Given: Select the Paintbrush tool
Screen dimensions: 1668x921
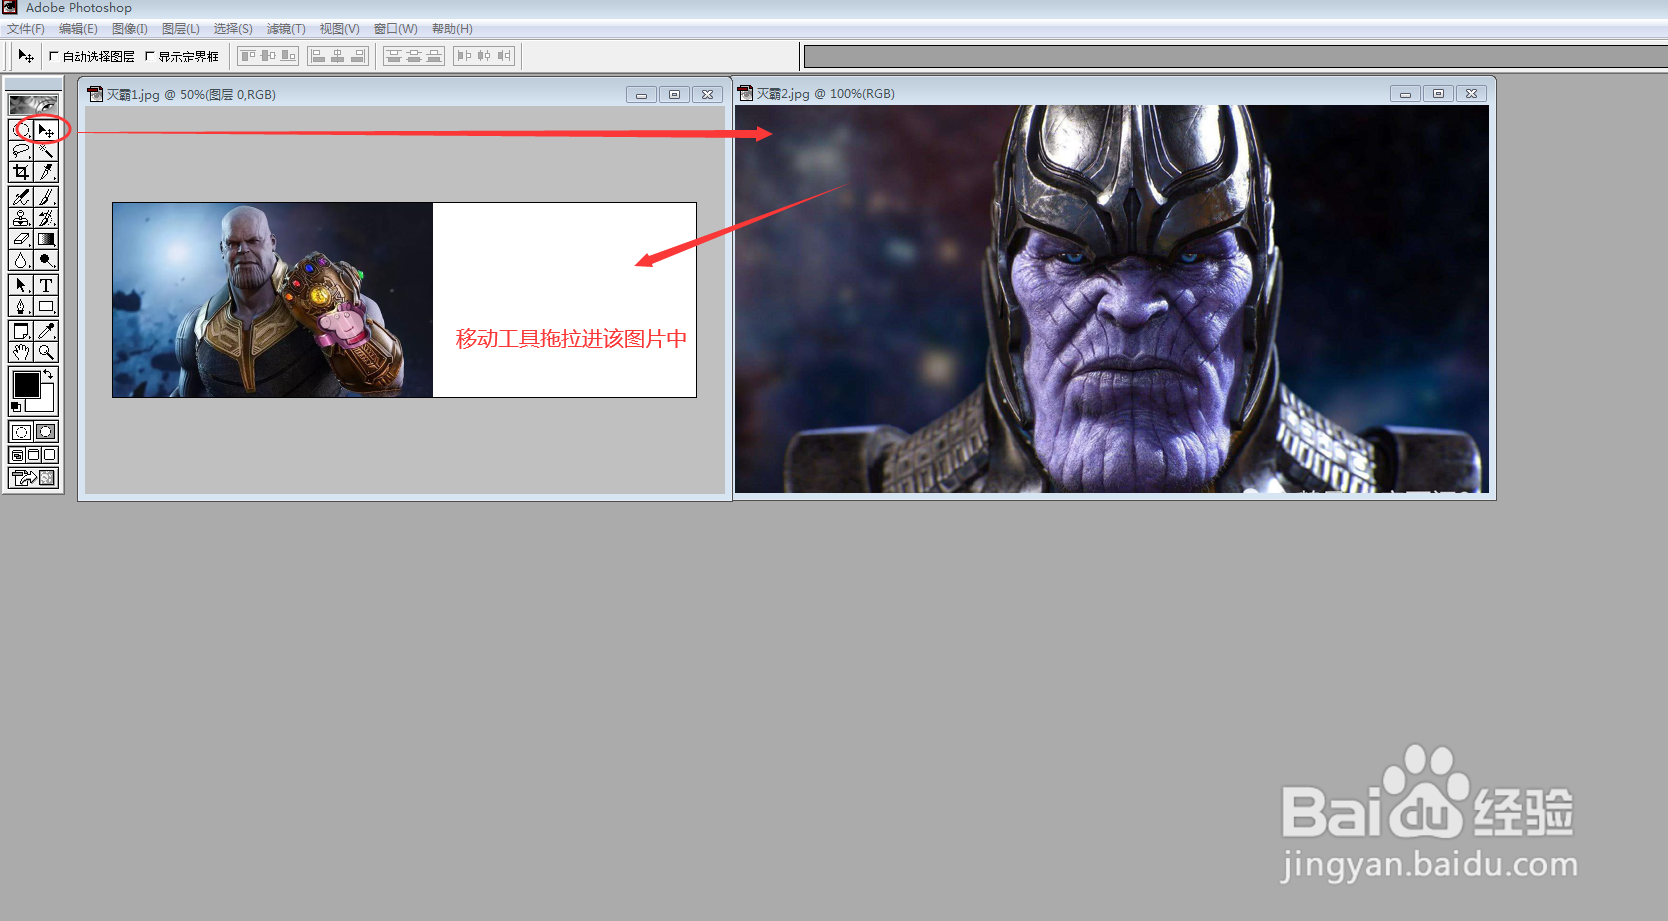Looking at the screenshot, I should [46, 197].
